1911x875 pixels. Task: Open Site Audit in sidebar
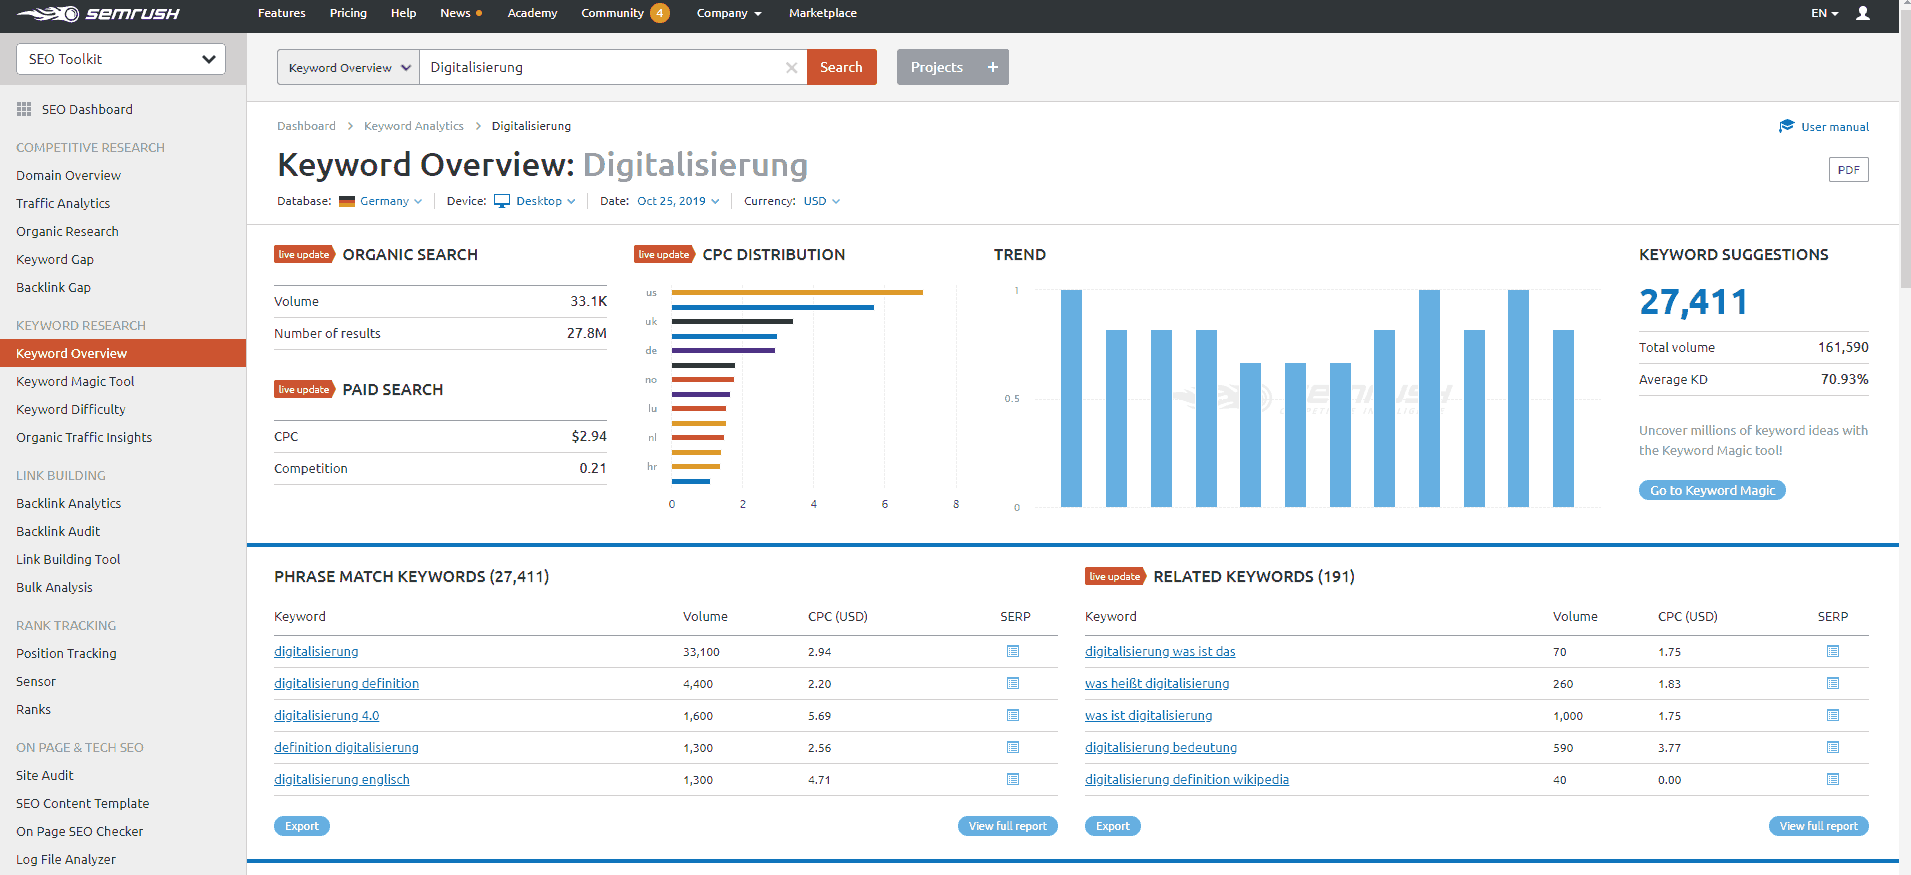45,775
